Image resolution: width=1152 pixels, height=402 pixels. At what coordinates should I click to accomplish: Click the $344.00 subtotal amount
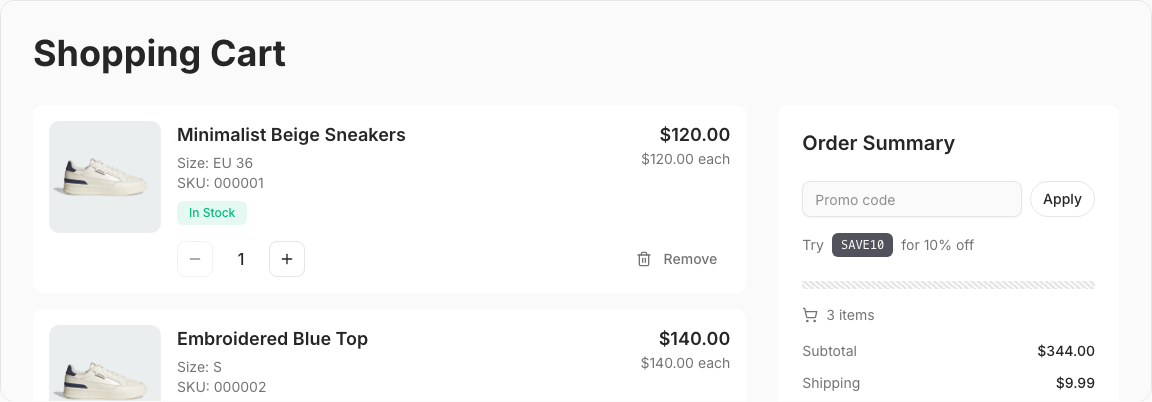click(x=1066, y=351)
